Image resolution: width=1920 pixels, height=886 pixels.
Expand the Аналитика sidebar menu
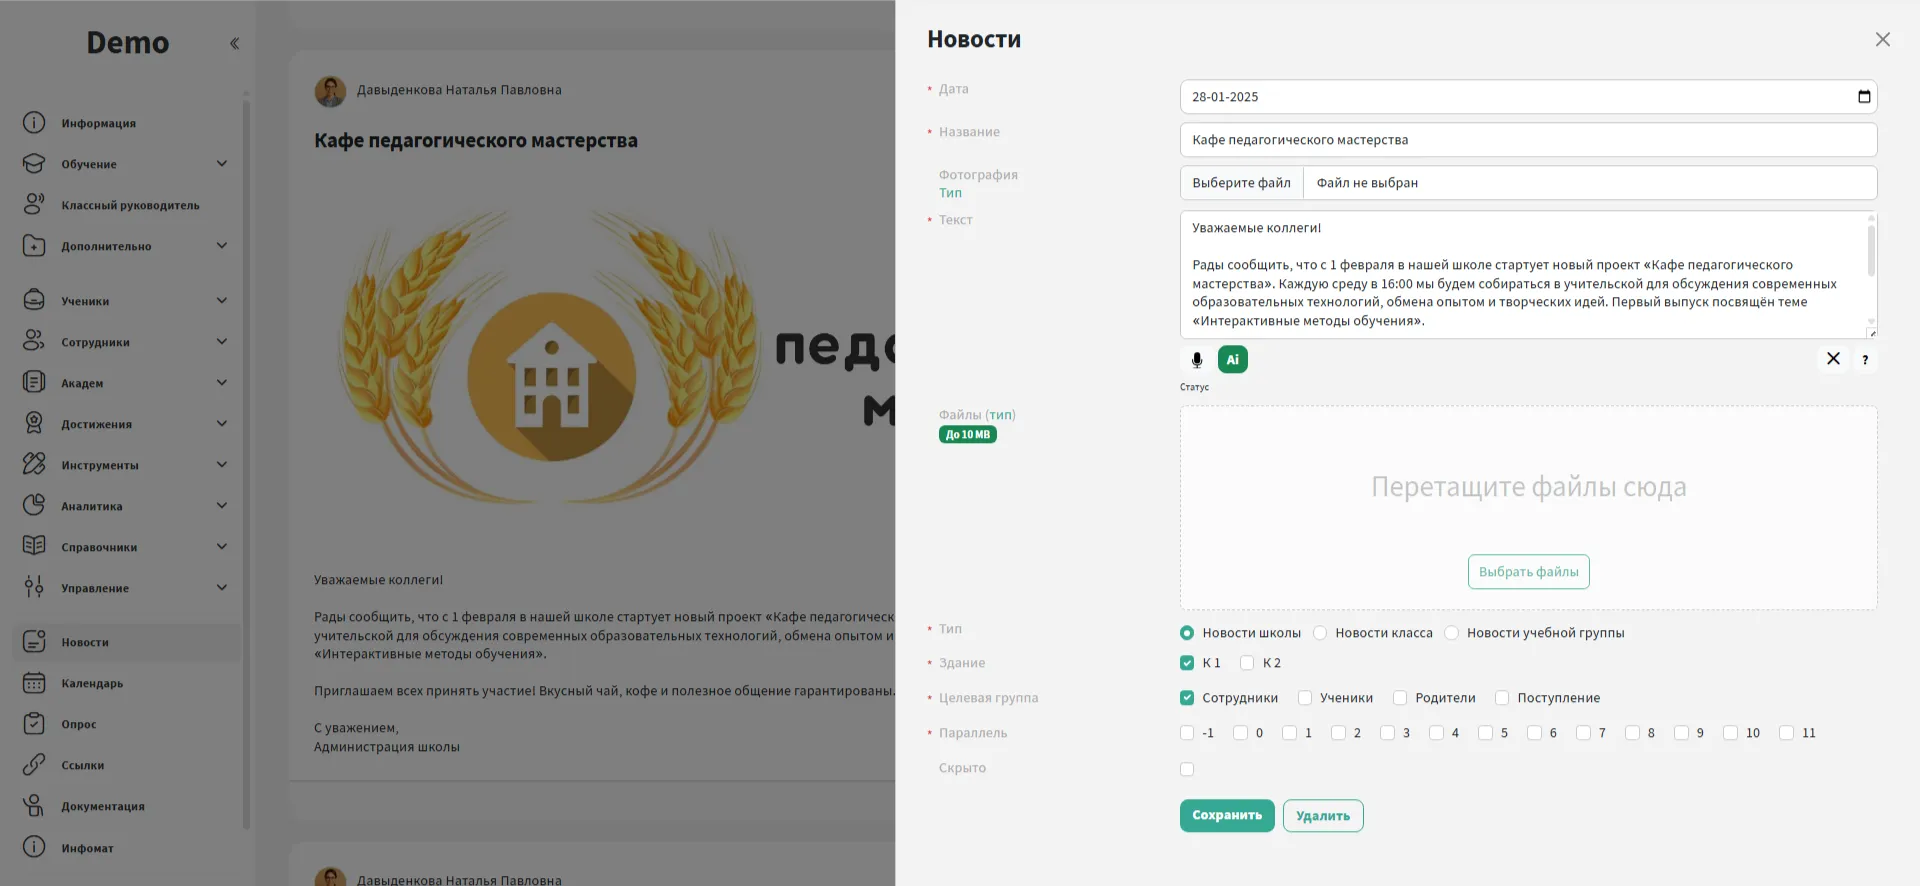[x=221, y=506]
